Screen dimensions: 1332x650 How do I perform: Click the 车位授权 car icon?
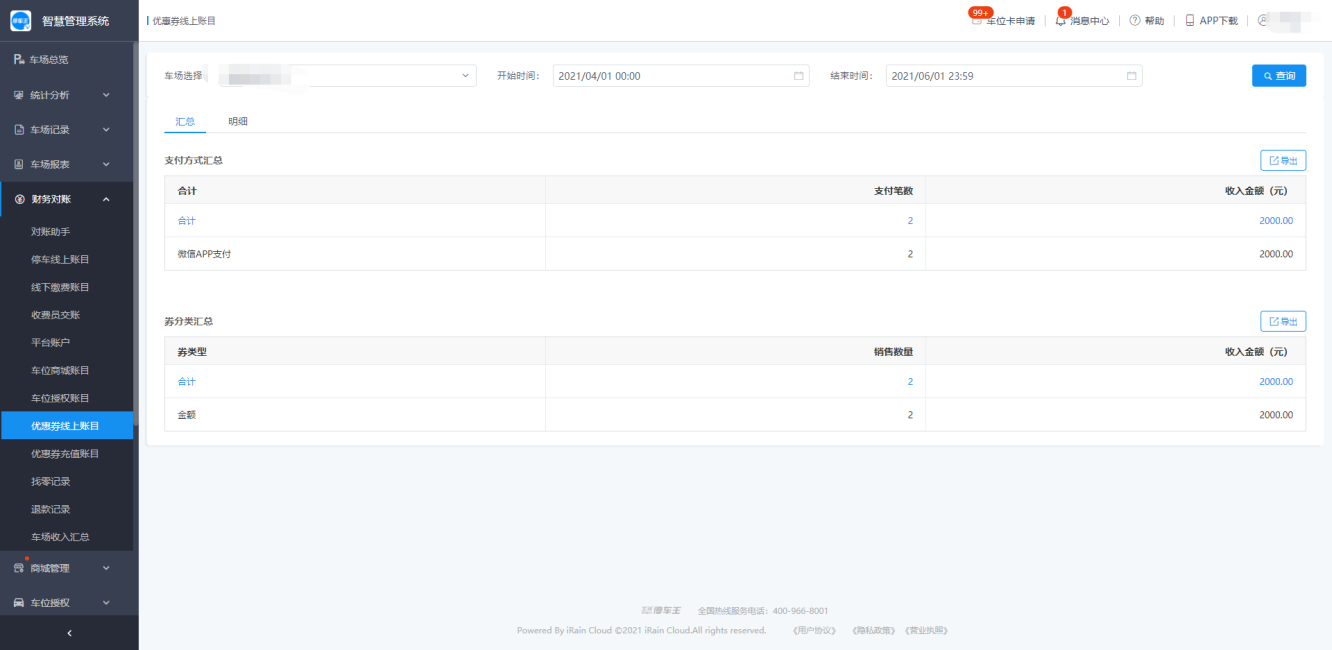click(19, 603)
